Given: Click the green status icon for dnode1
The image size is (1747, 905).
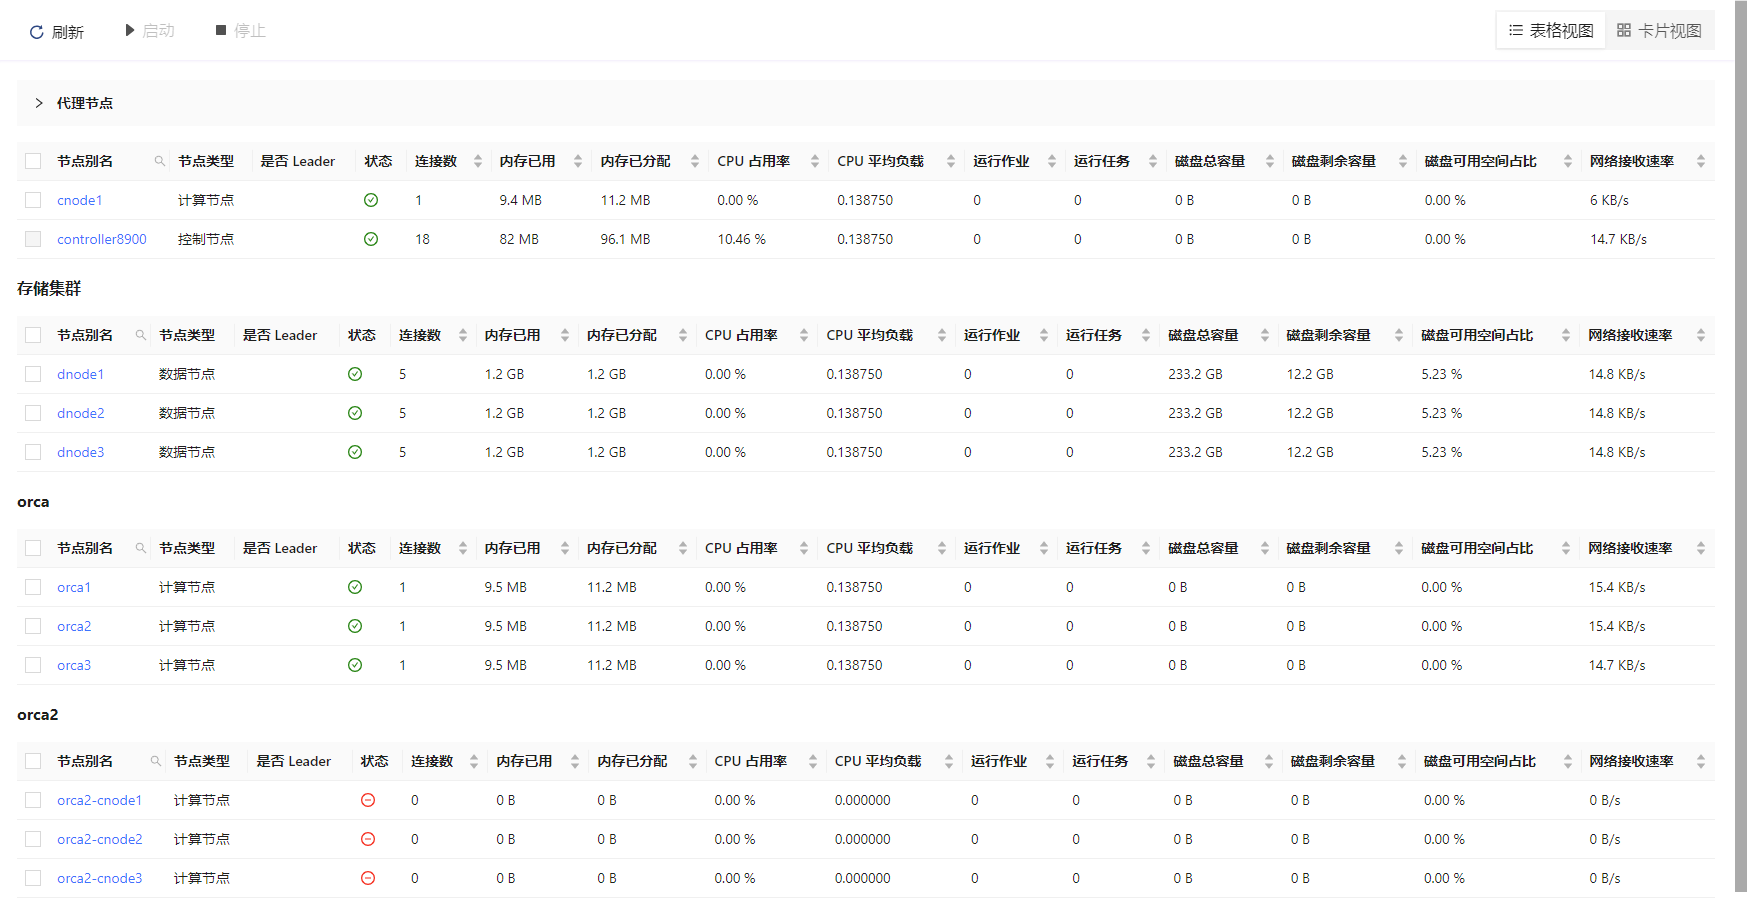Looking at the screenshot, I should [355, 374].
